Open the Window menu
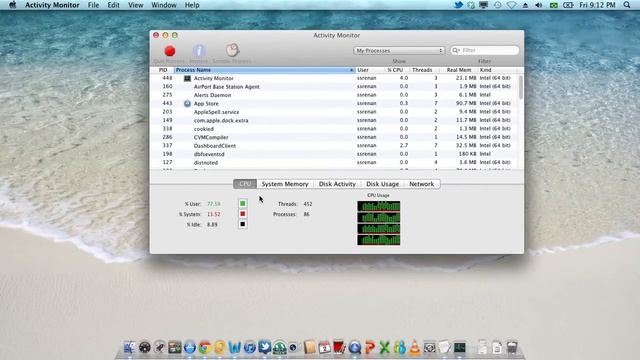Viewport: 640px width, 360px height. point(164,5)
